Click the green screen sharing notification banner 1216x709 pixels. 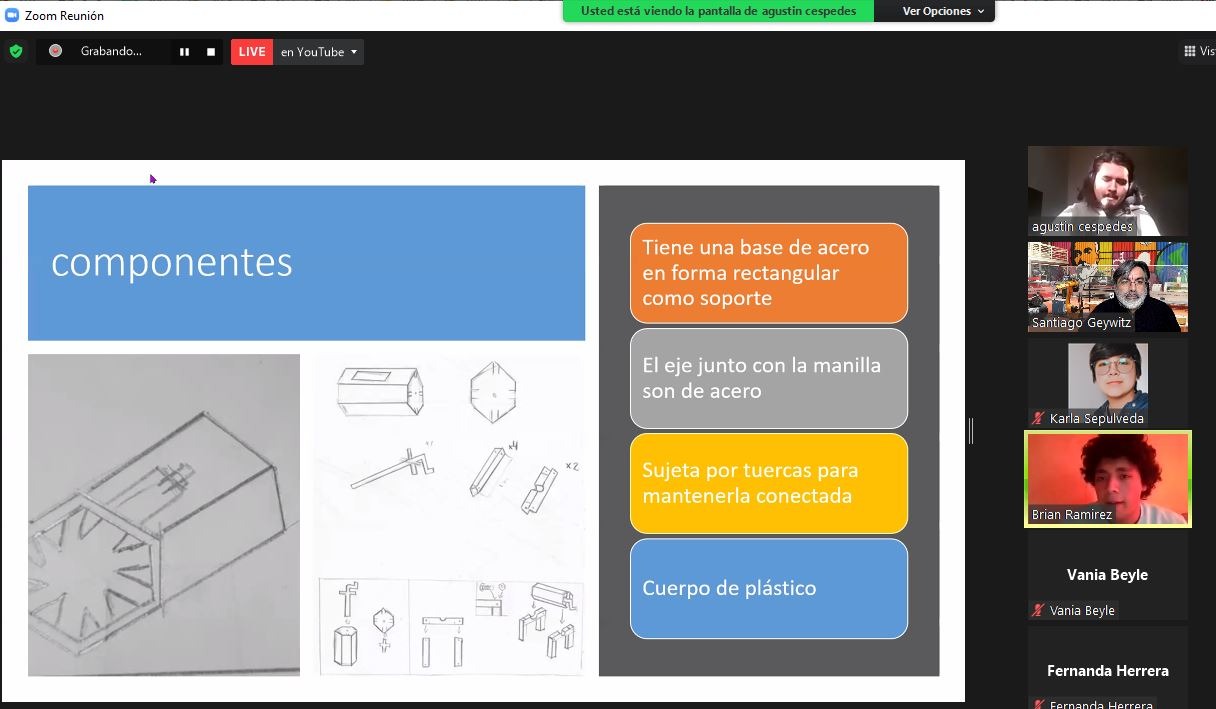(x=718, y=11)
